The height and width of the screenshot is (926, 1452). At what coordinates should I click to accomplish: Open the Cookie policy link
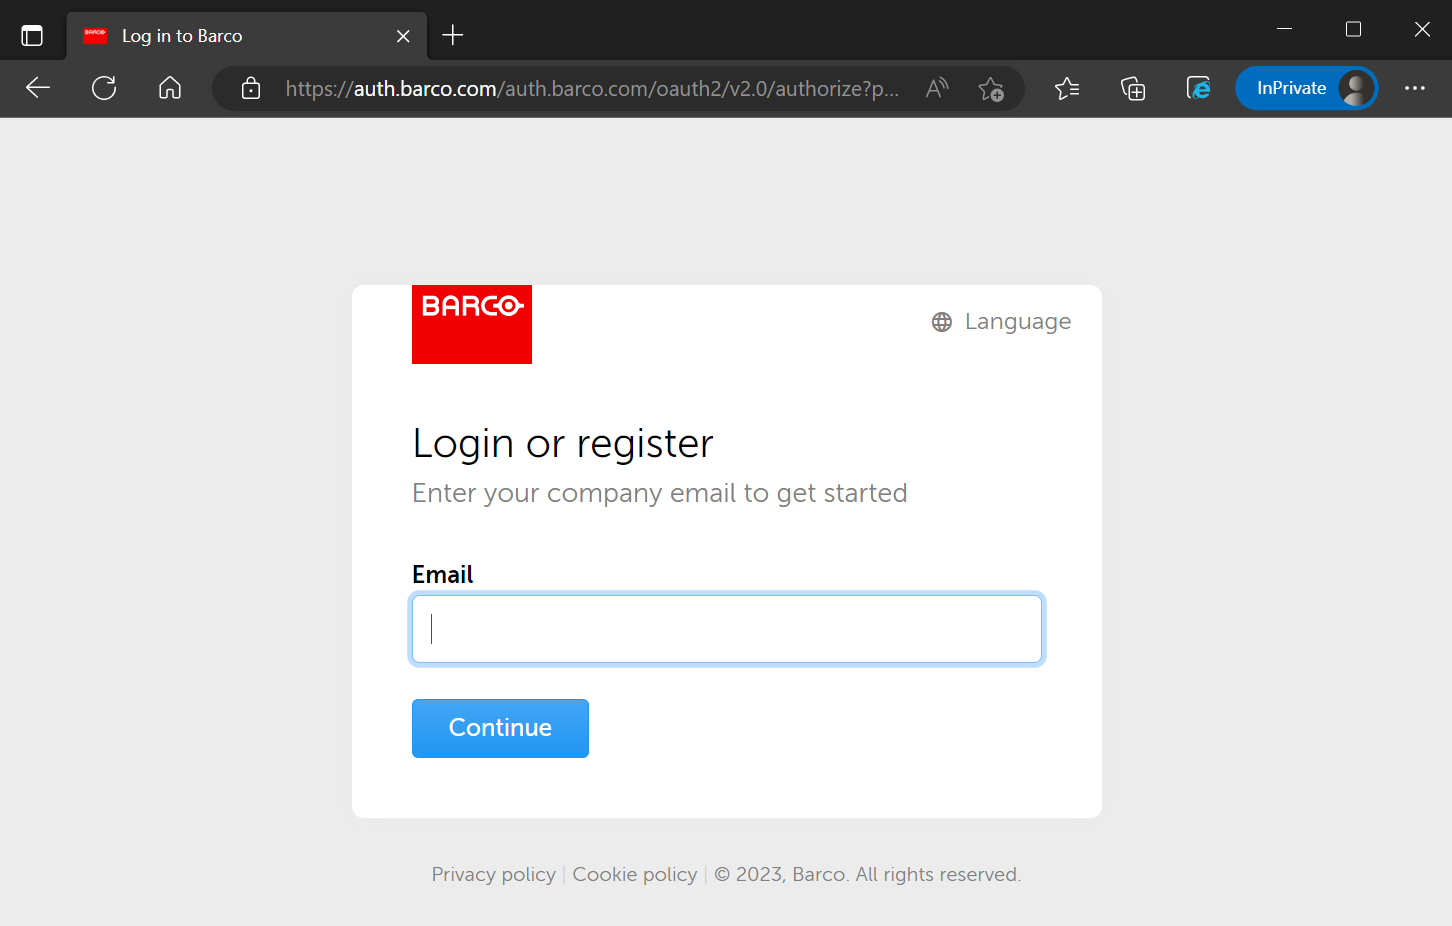[x=634, y=873]
